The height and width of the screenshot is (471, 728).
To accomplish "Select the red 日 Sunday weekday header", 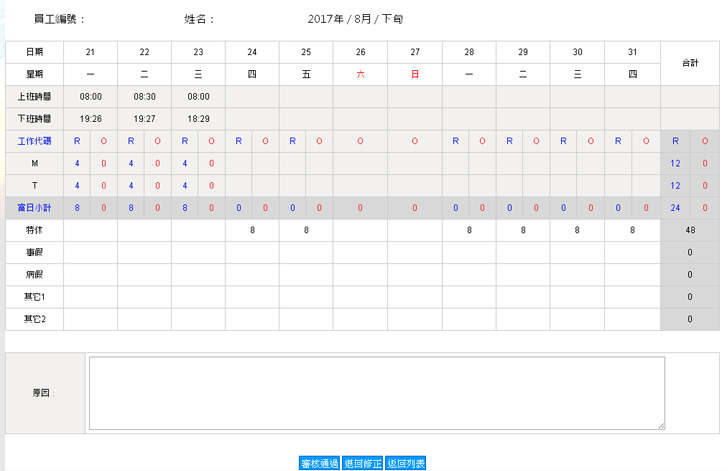I will [x=414, y=75].
